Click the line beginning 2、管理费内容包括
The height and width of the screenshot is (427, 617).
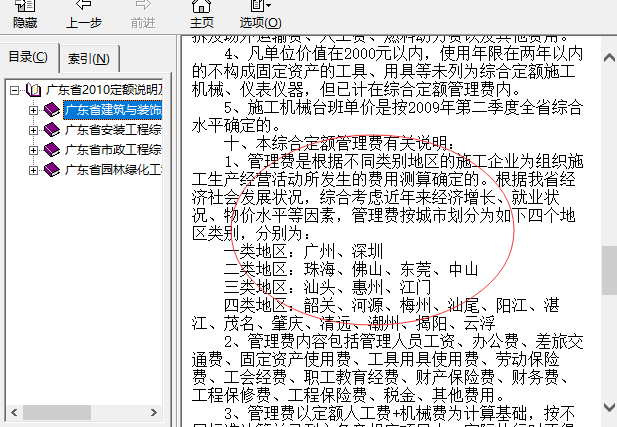coord(403,342)
